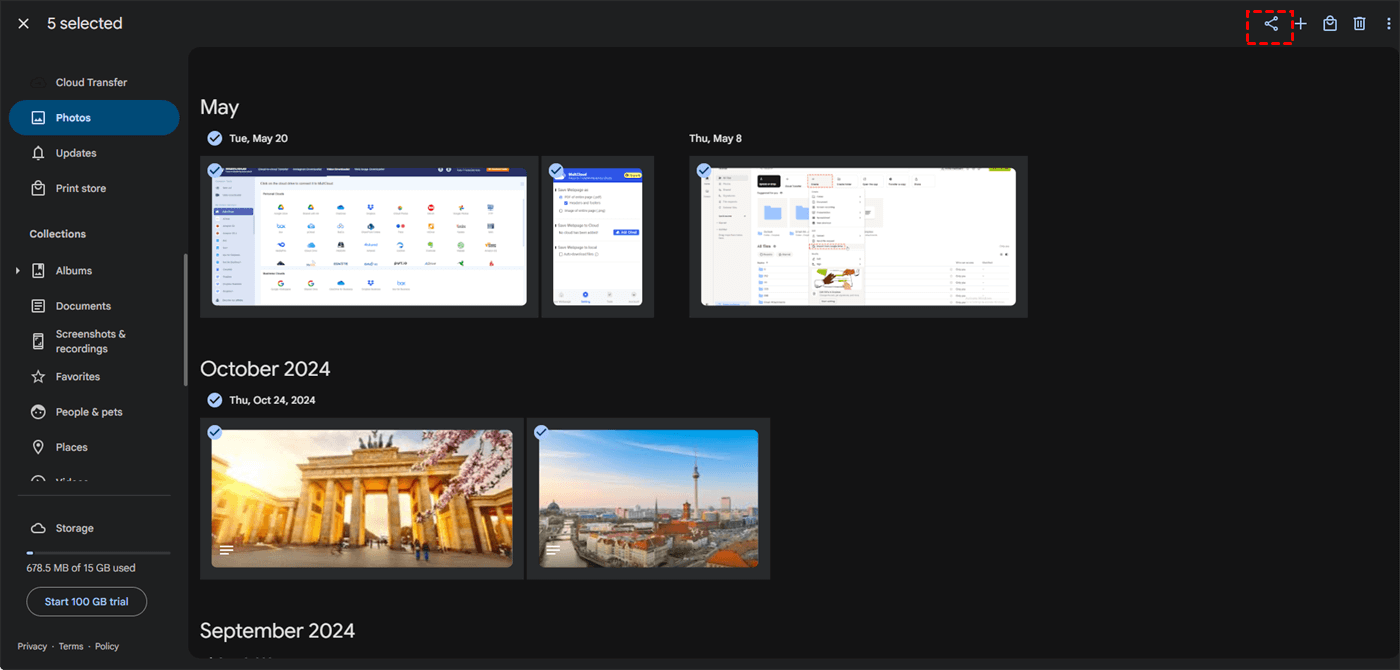Click the People & pets face icon
1400x670 pixels.
(x=38, y=412)
